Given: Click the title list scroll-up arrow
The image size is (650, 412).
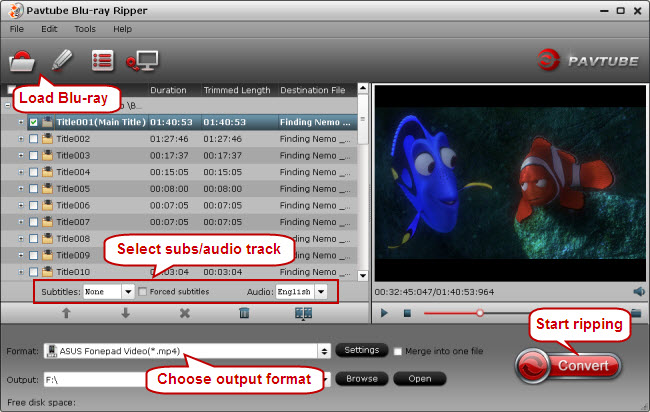Looking at the screenshot, I should point(363,88).
